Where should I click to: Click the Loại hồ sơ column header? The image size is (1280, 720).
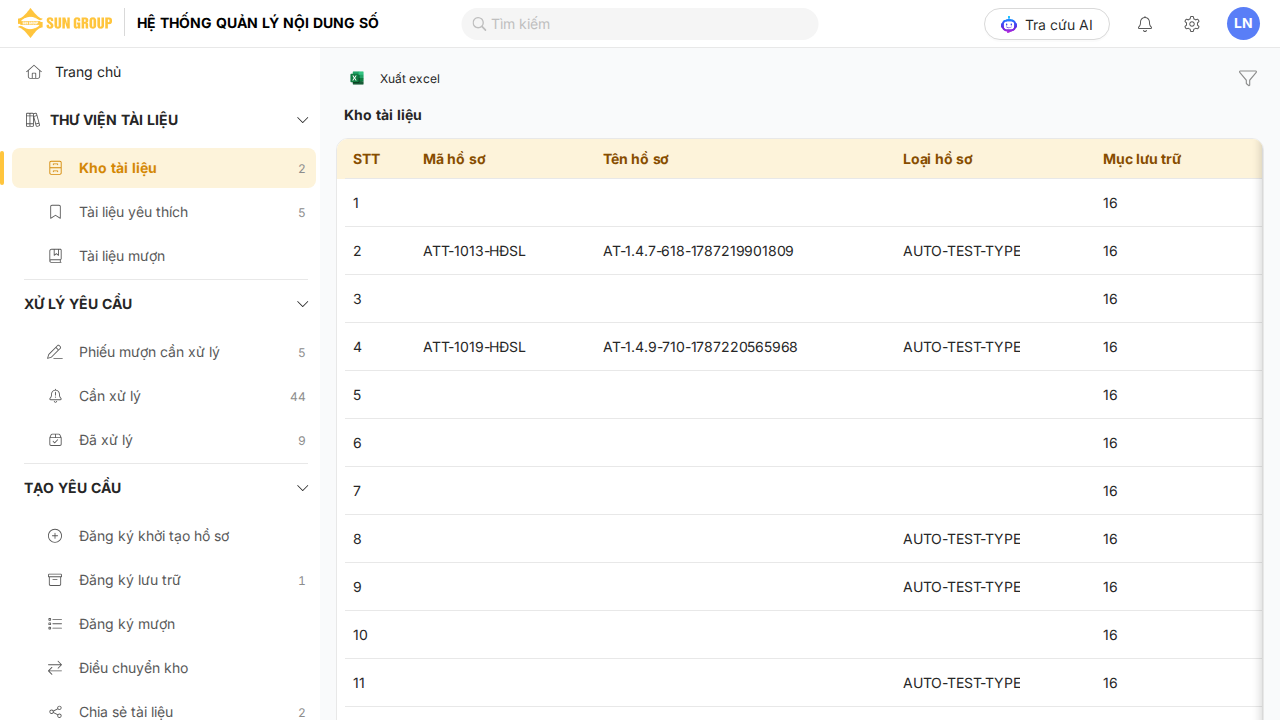938,159
